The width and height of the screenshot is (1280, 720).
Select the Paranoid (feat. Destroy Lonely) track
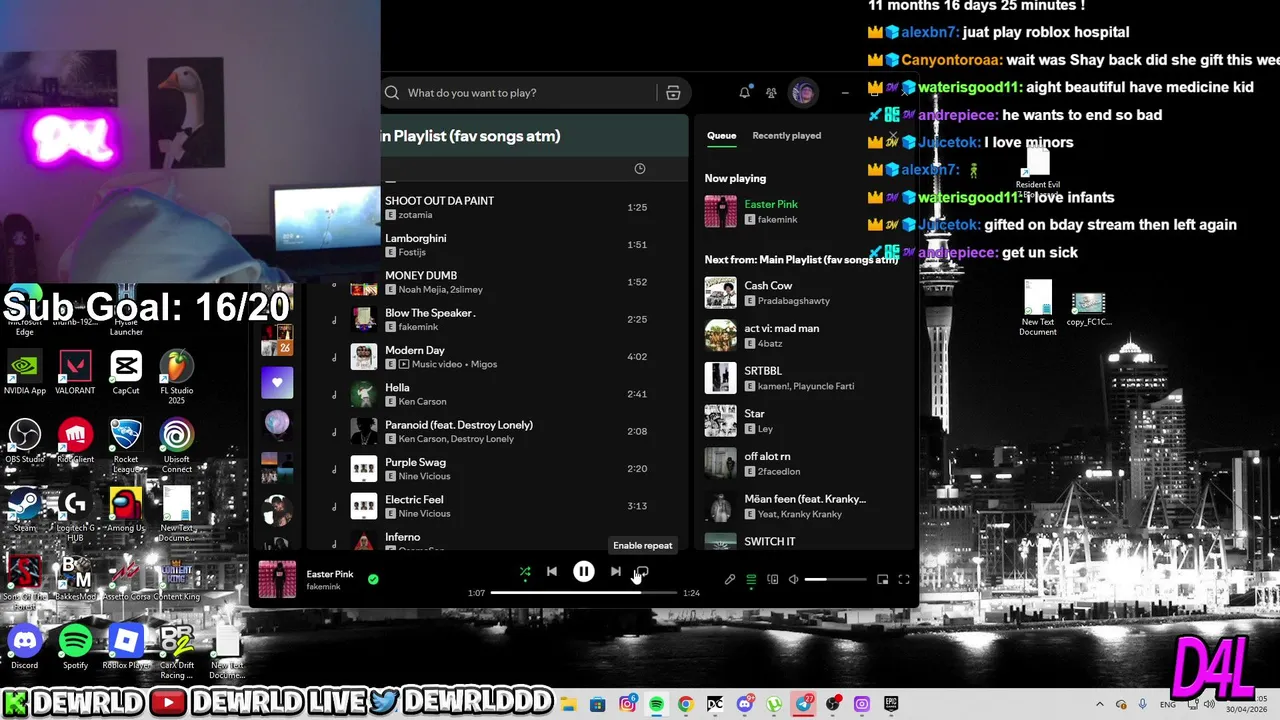(500, 431)
